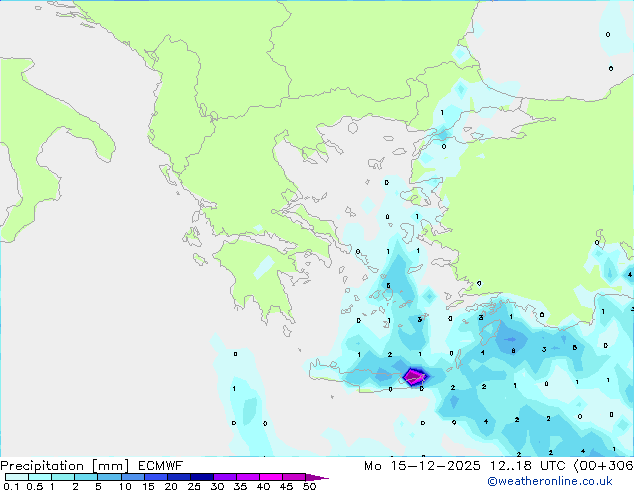Click the legend label 0.1
The width and height of the screenshot is (634, 490).
pyautogui.click(x=11, y=486)
